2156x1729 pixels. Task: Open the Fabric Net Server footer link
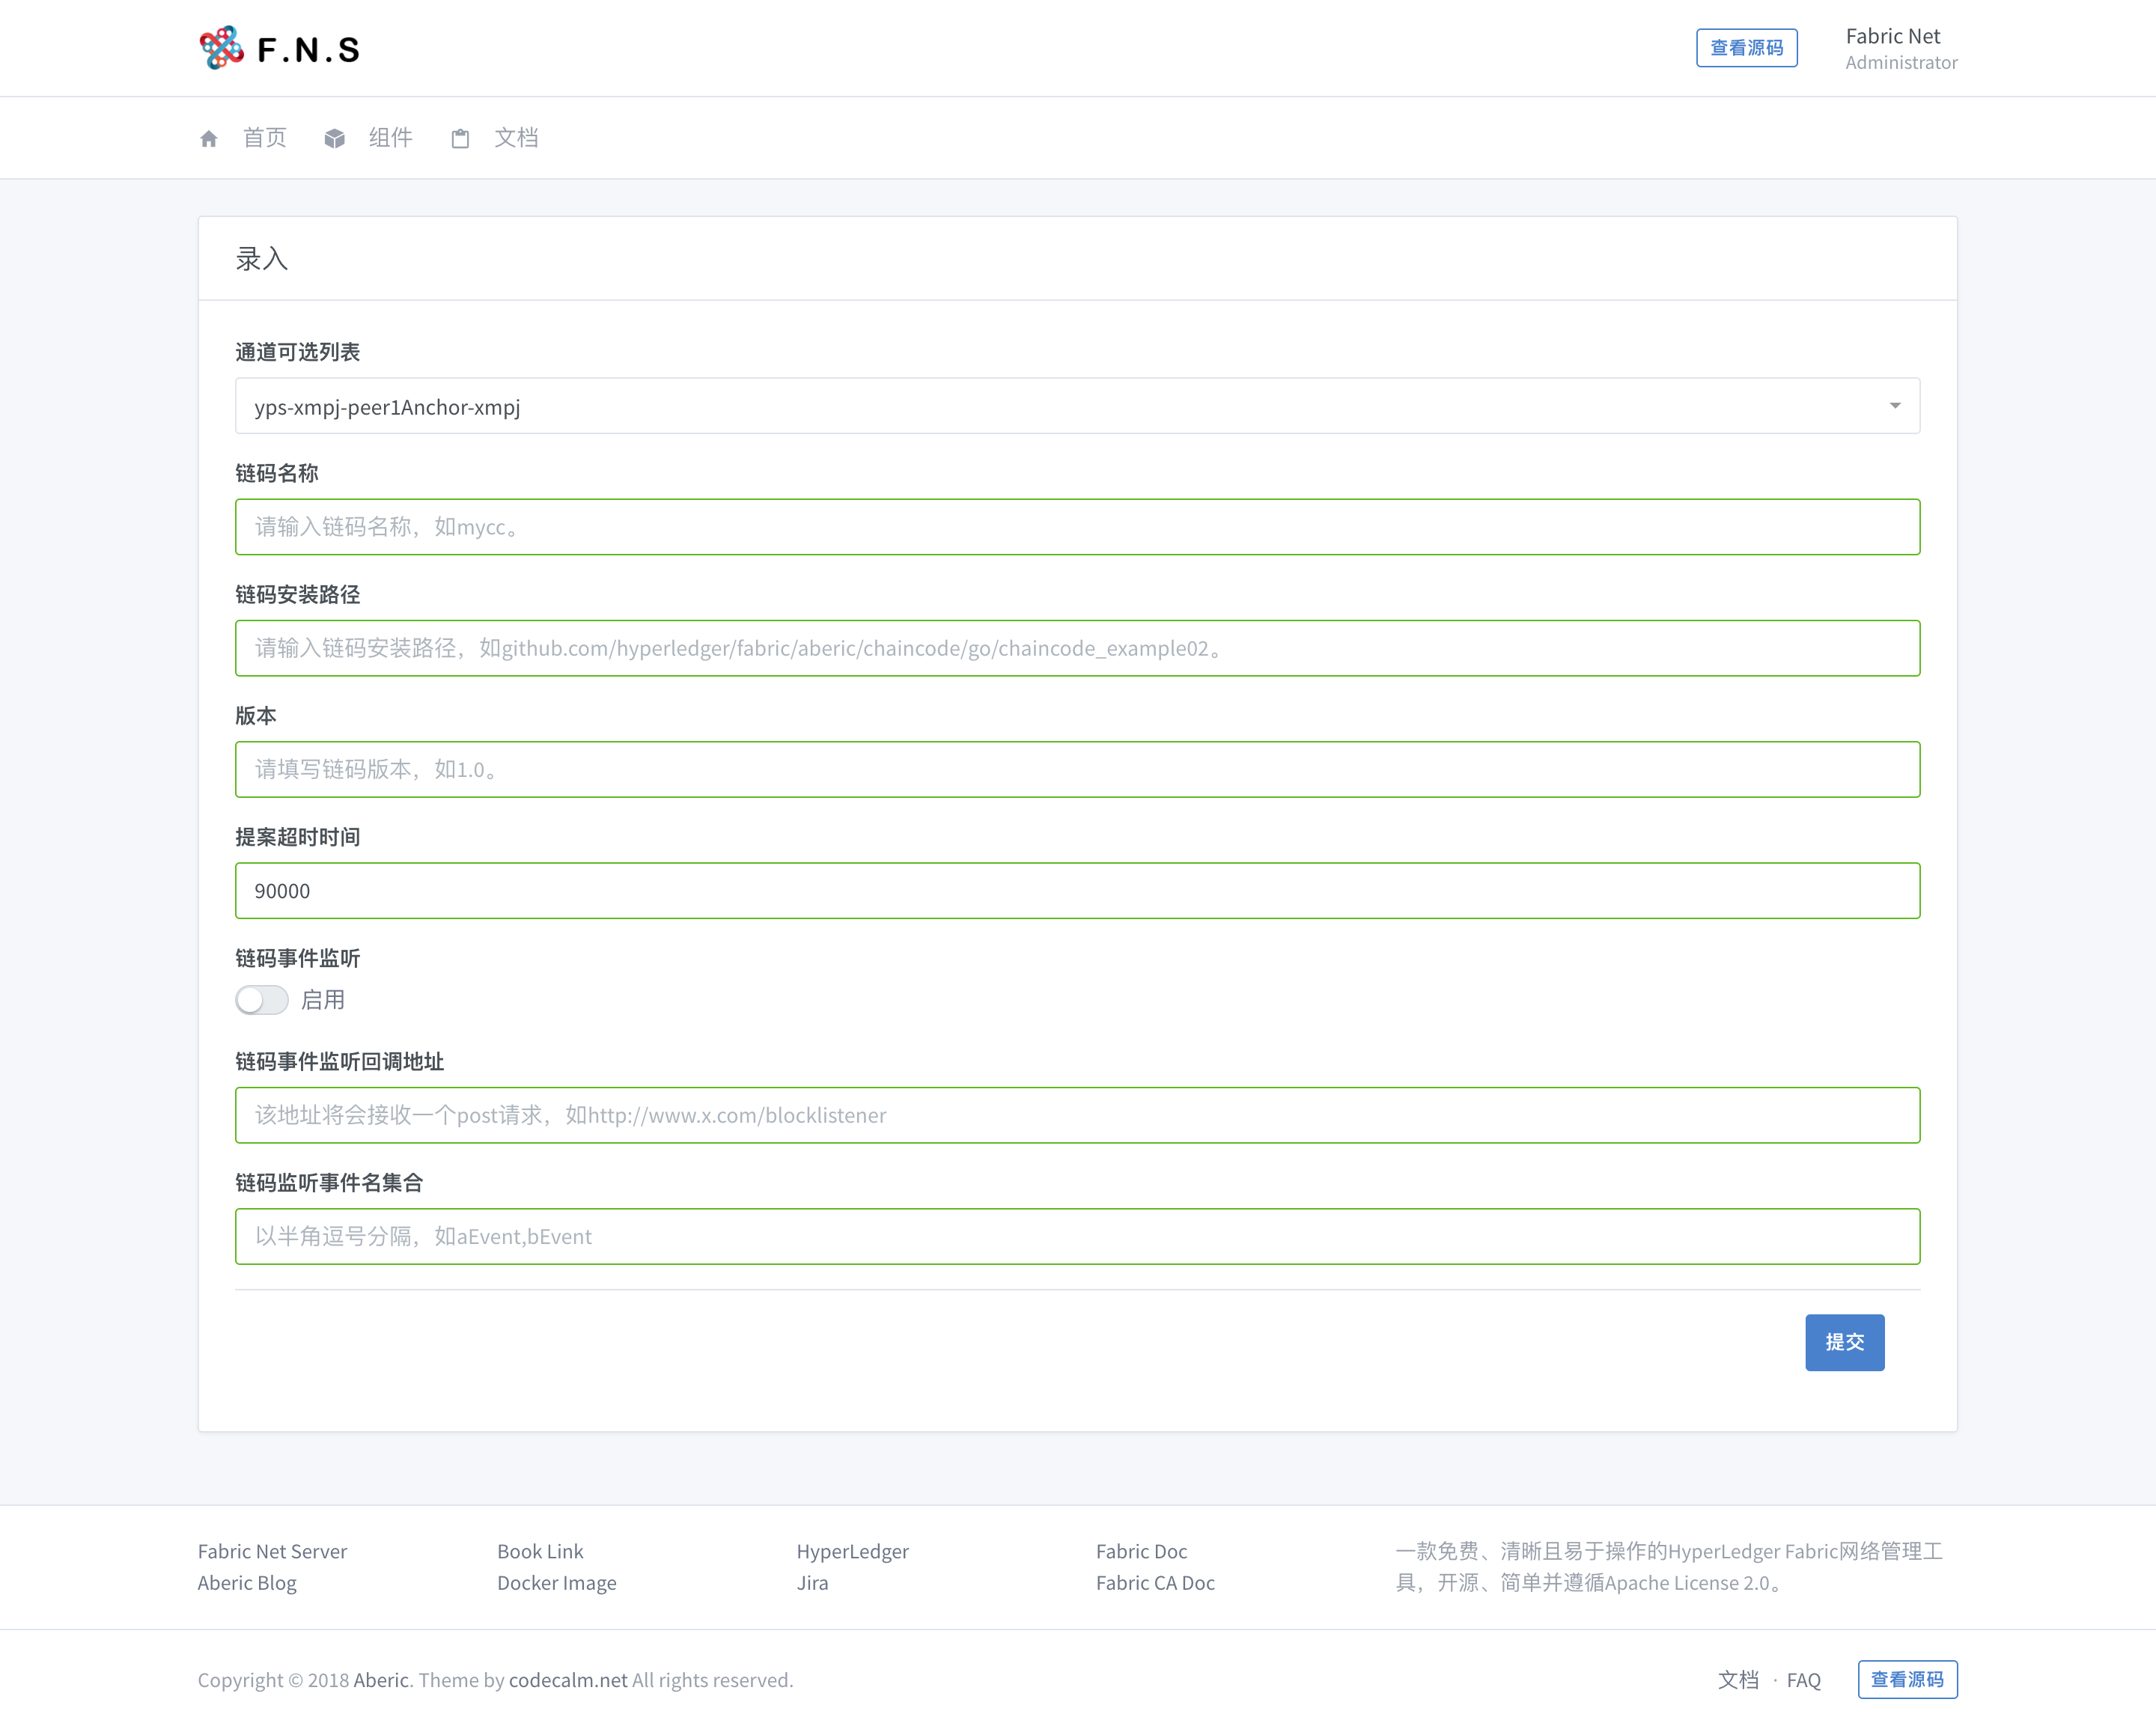tap(272, 1551)
